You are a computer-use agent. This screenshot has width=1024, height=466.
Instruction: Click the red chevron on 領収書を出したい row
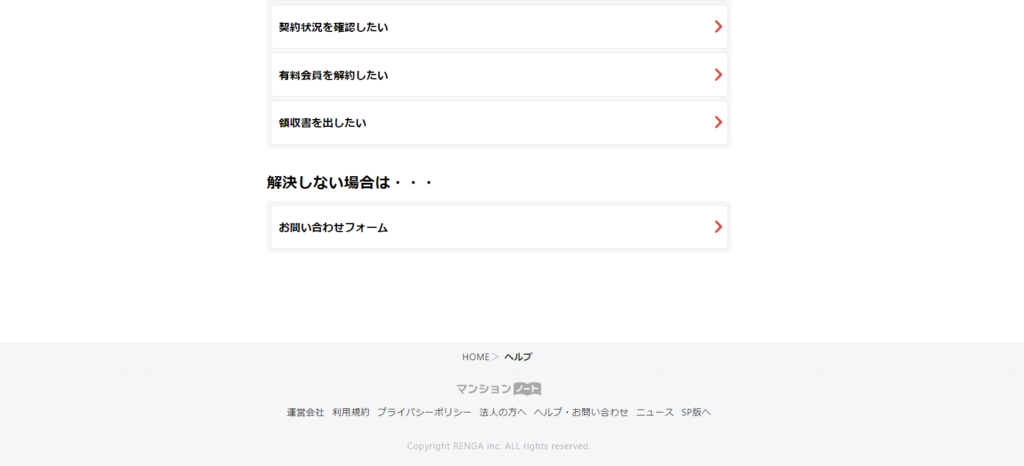point(718,122)
